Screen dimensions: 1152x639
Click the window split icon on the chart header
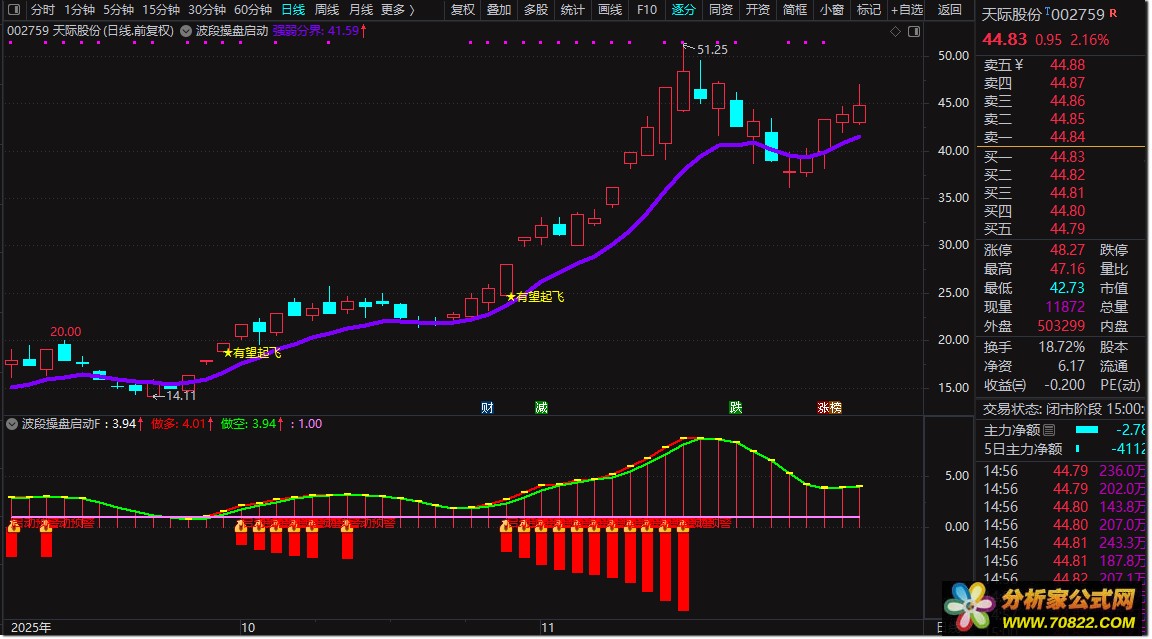tap(914, 32)
